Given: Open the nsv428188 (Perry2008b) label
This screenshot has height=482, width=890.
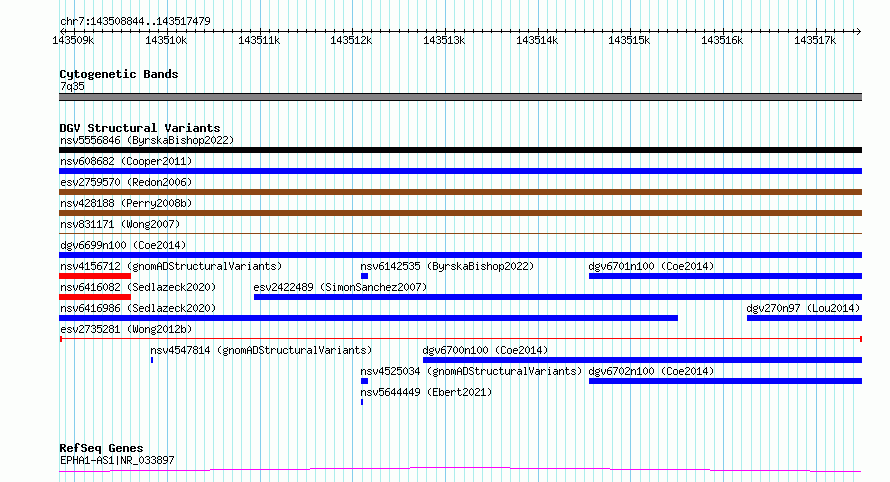Looking at the screenshot, I should point(126,203).
